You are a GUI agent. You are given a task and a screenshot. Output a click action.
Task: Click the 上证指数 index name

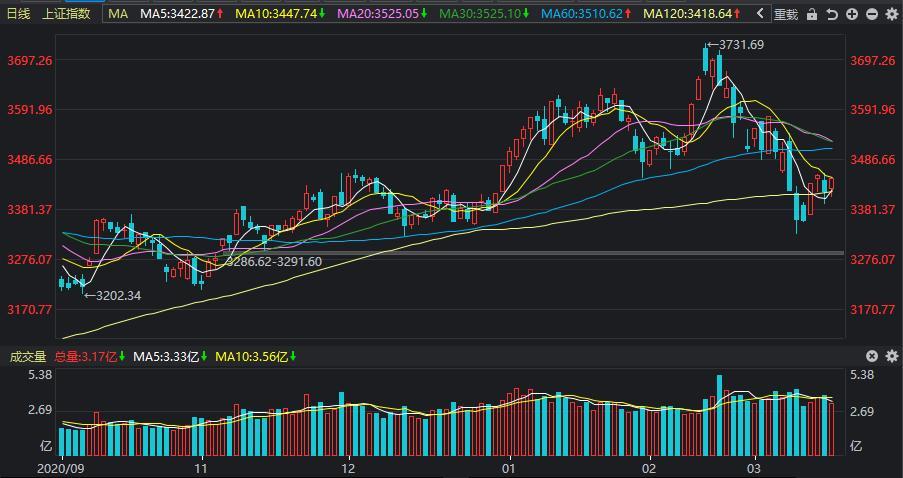[x=66, y=14]
